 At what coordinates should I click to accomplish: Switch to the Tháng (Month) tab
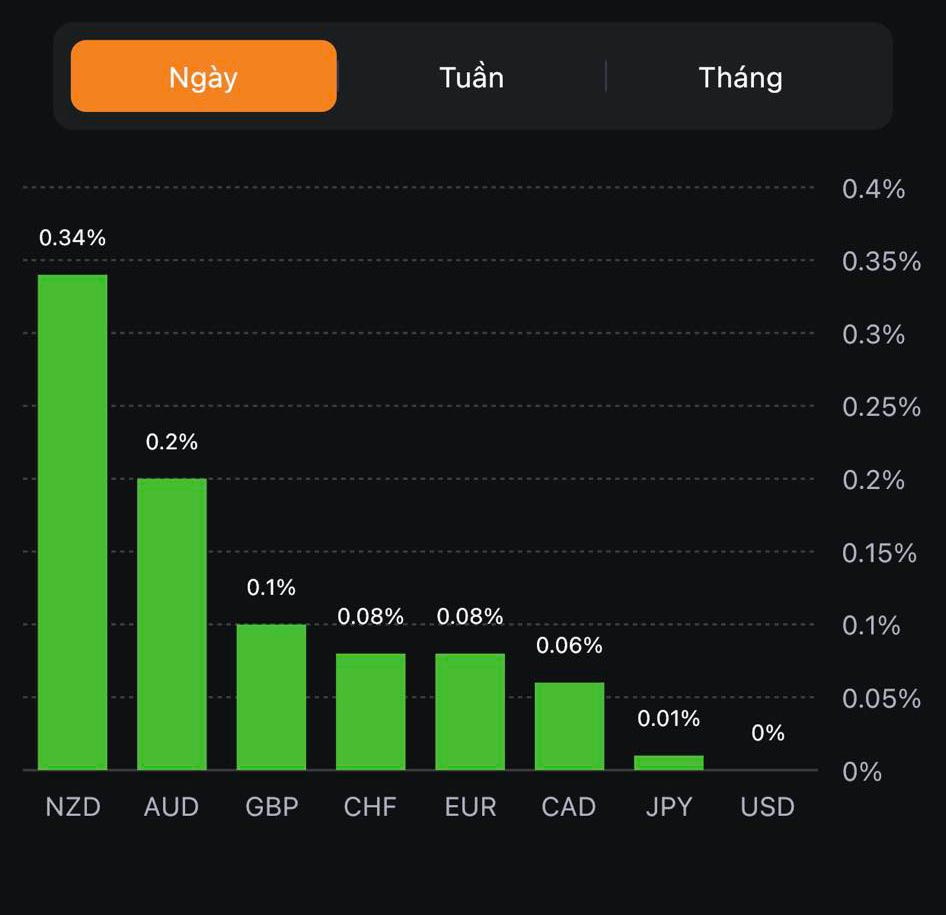(x=740, y=77)
